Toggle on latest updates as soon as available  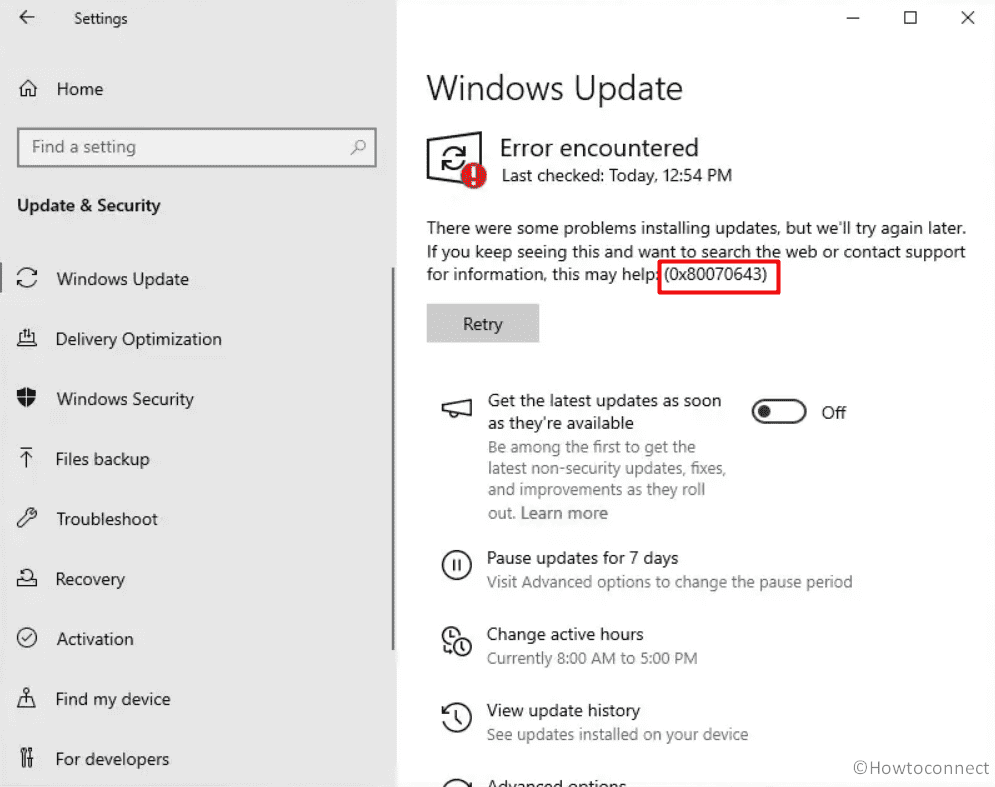tap(778, 411)
